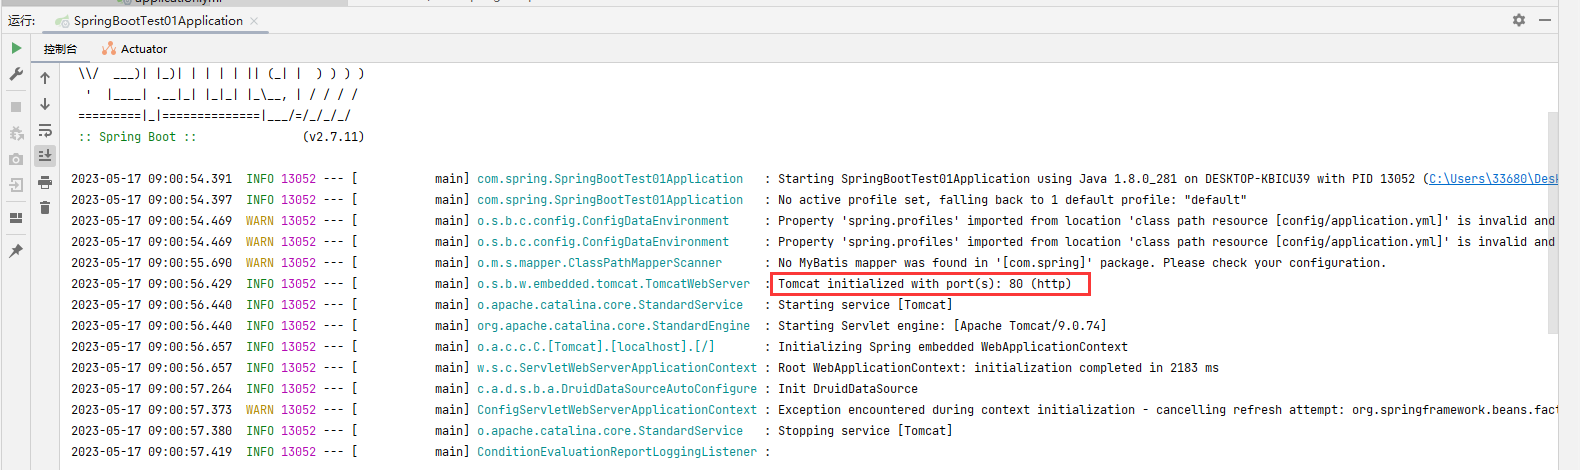Click the 'Starting Servlet engine: [Apache Tomcat/9.0.74]' message

click(942, 326)
